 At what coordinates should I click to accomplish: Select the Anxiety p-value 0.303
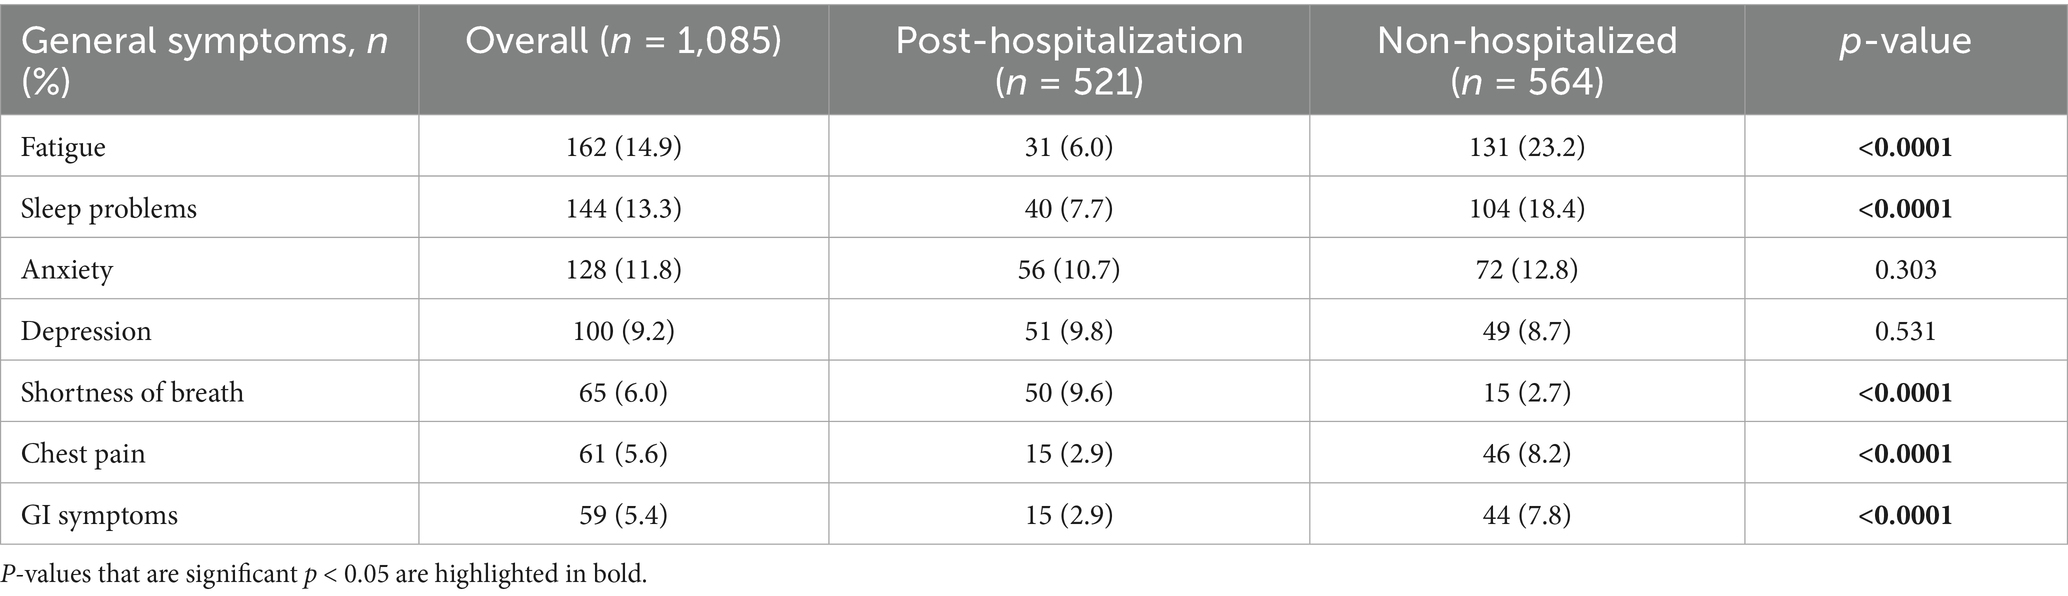point(1905,270)
